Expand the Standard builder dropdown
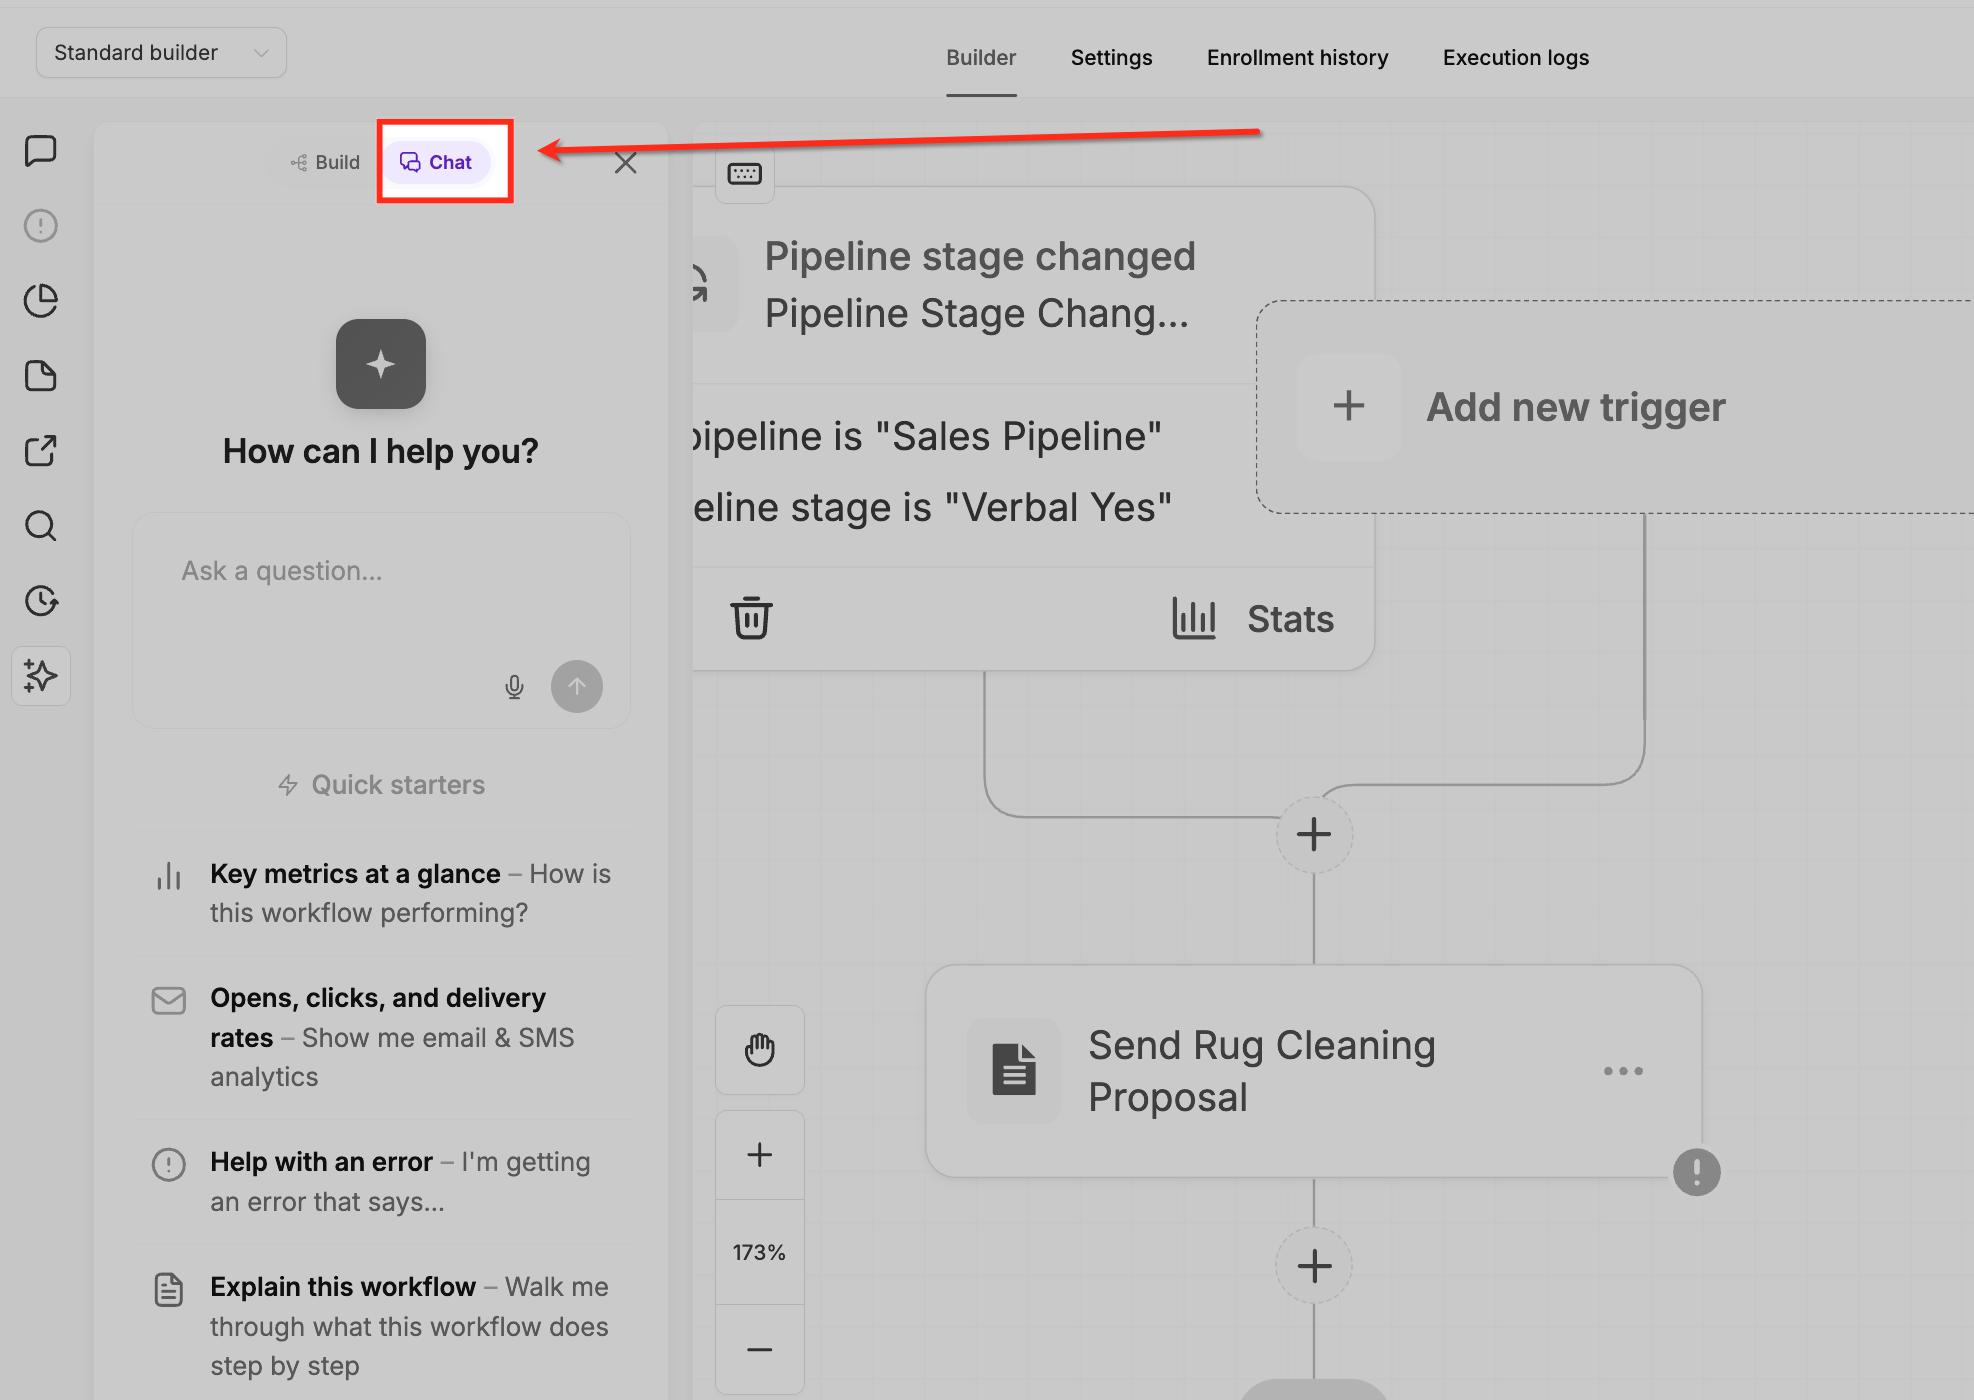 (x=161, y=52)
